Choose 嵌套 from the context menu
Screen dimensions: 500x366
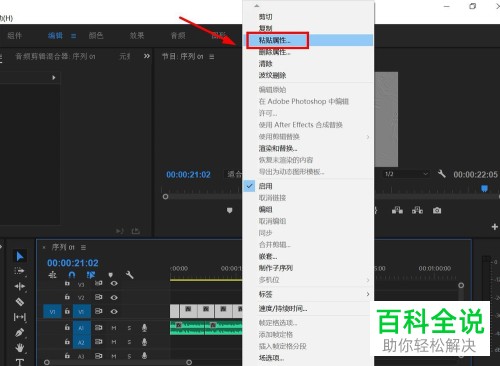click(x=308, y=256)
